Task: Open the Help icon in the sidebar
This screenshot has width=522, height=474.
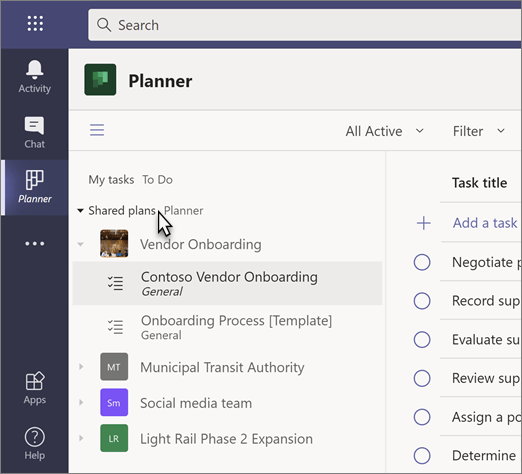Action: (x=35, y=443)
